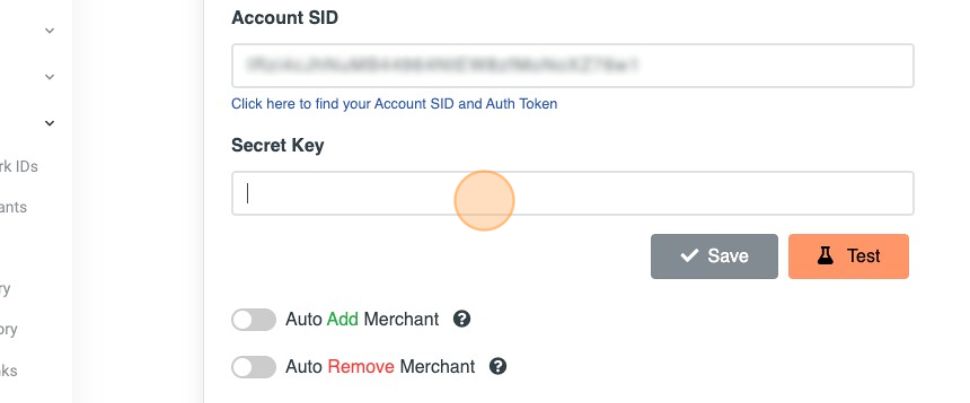Click help icon beside Auto Remove Merchant
970x403 pixels.
click(498, 366)
